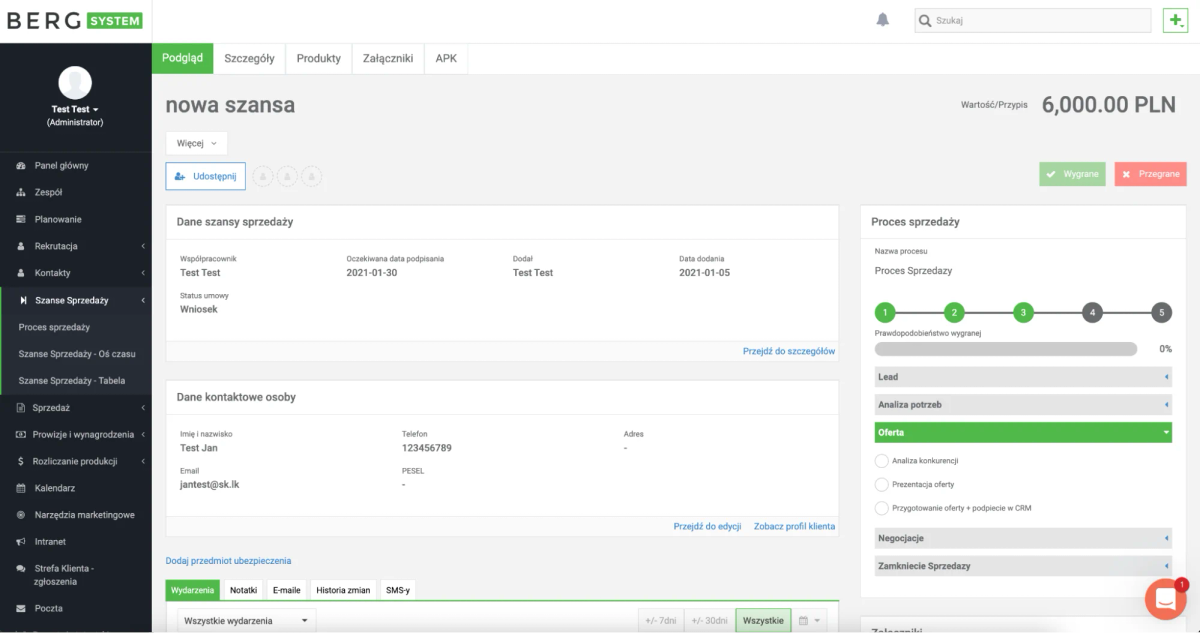Expand the Zamkniecie Sprzedazy stage section
The width and height of the screenshot is (1200, 633).
[1023, 566]
